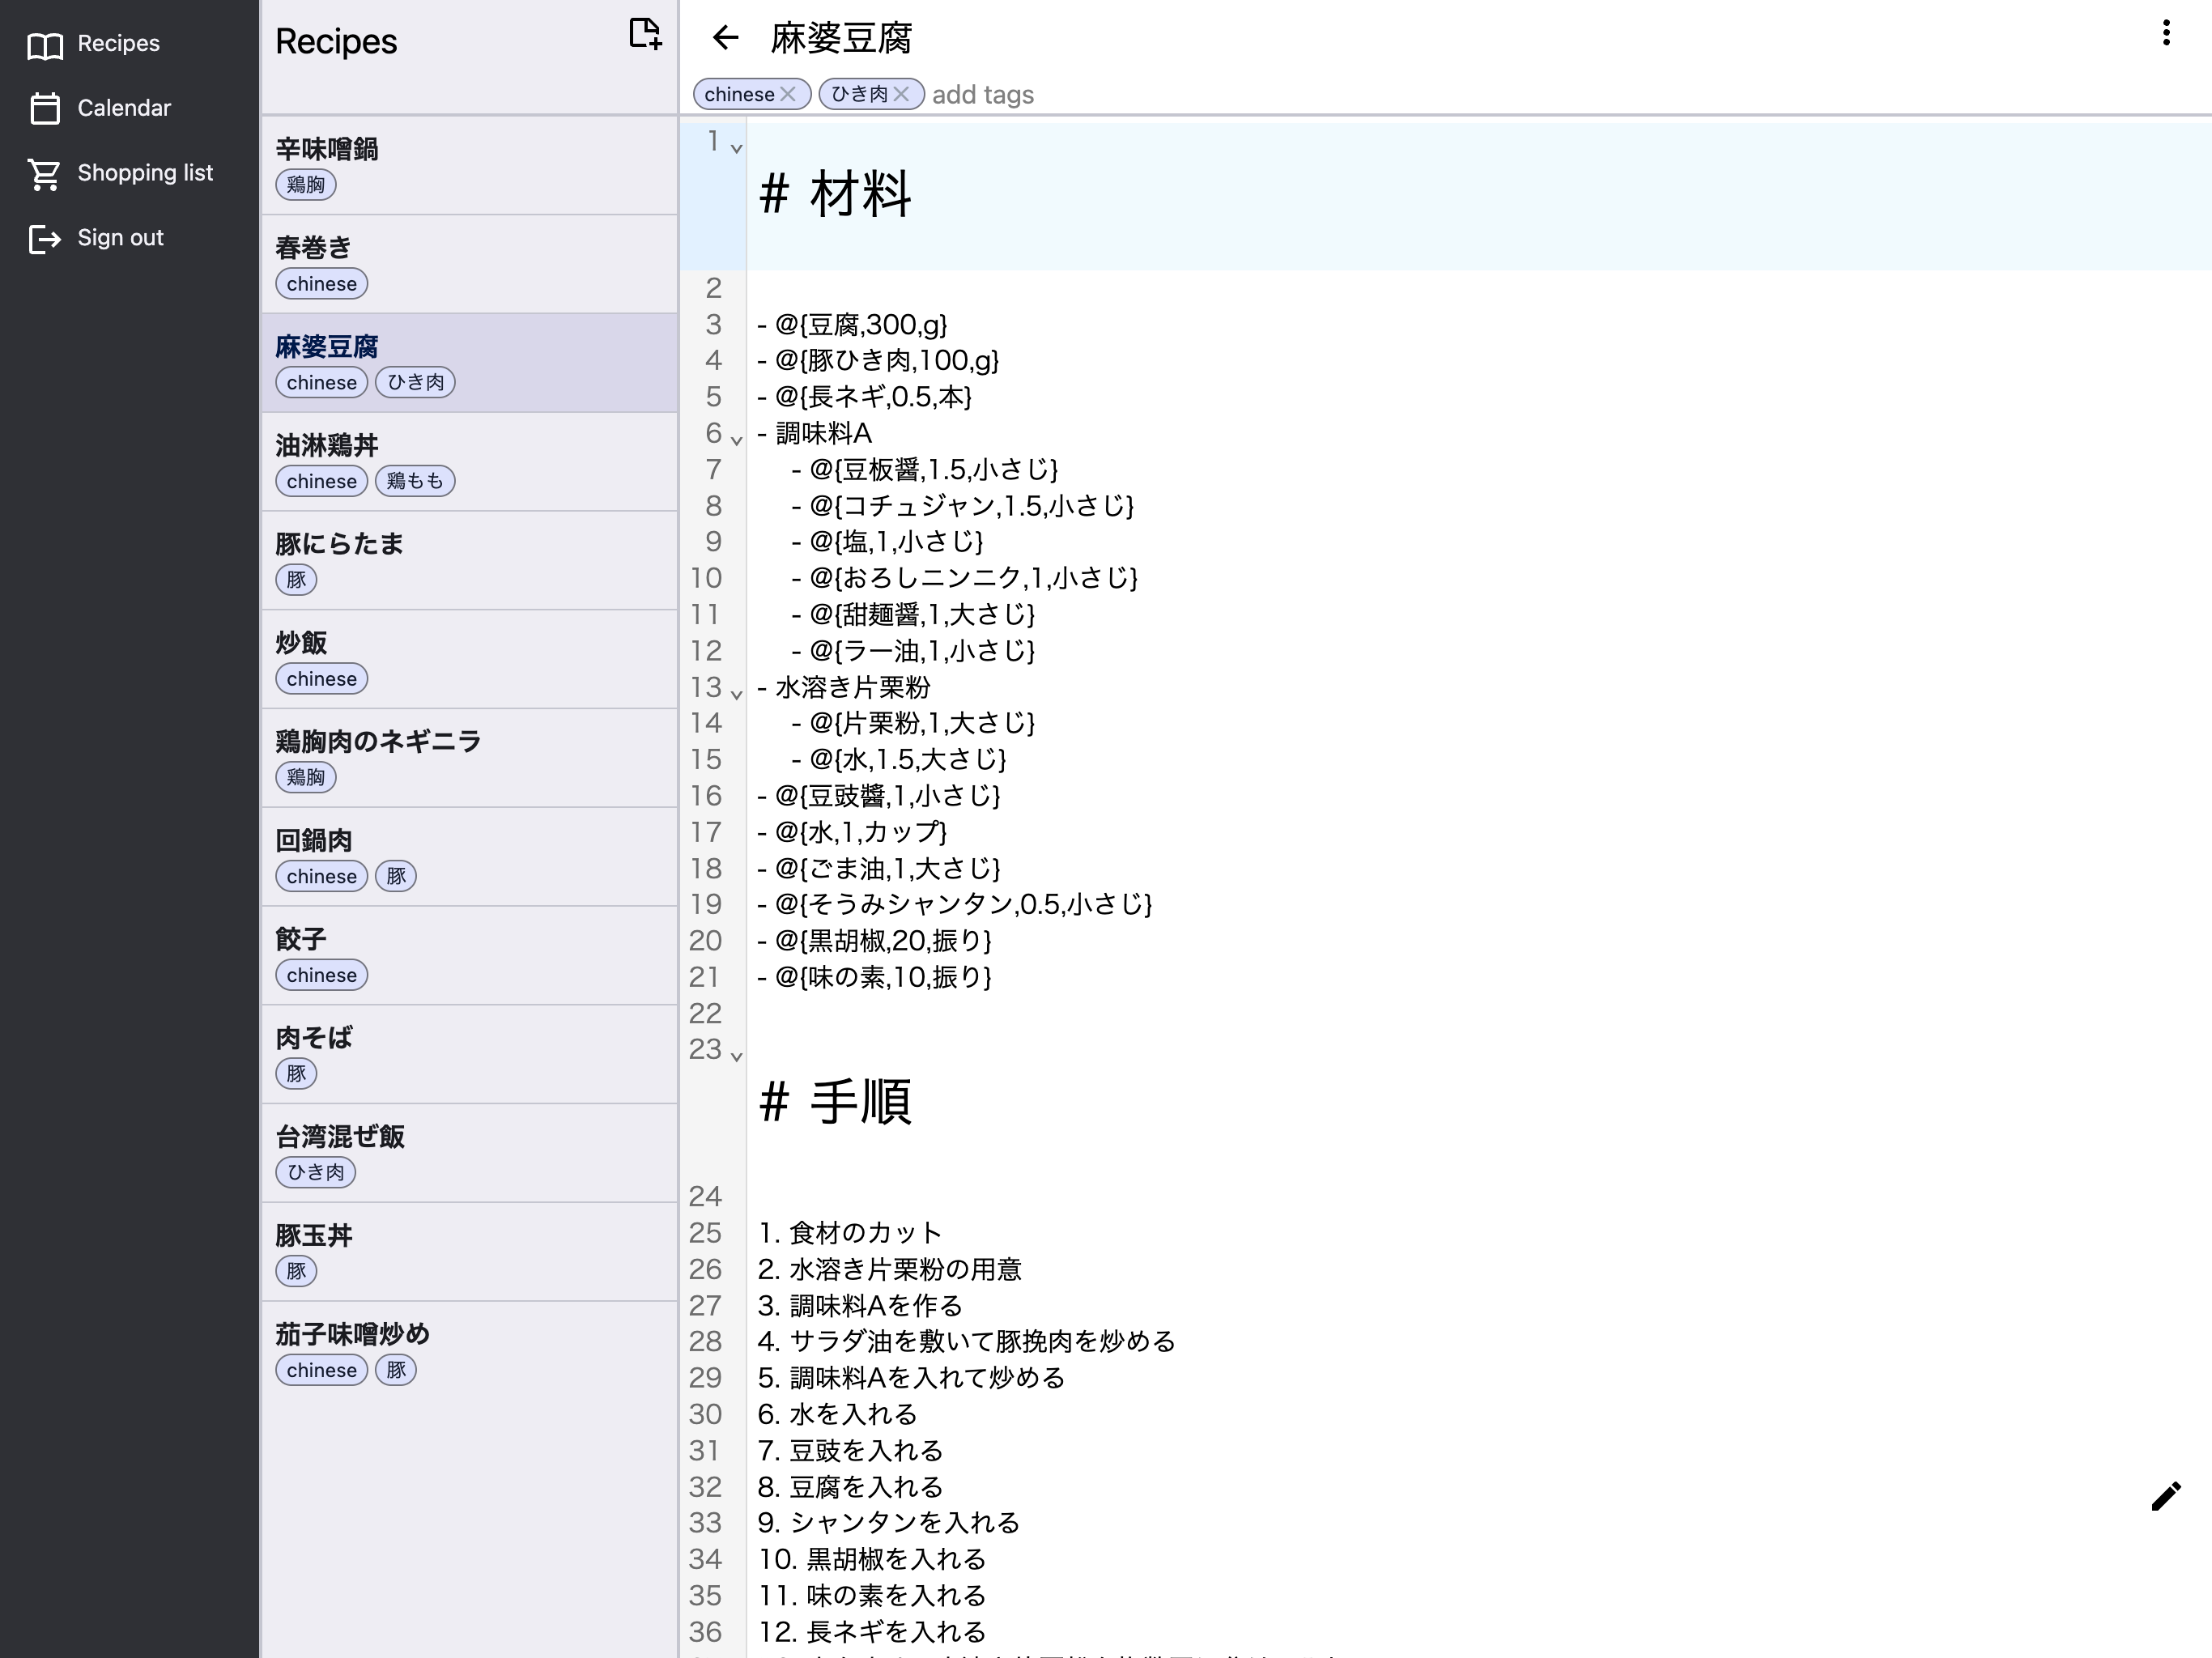Open the Shopping list menu label
2212x1658 pixels.
[x=145, y=172]
